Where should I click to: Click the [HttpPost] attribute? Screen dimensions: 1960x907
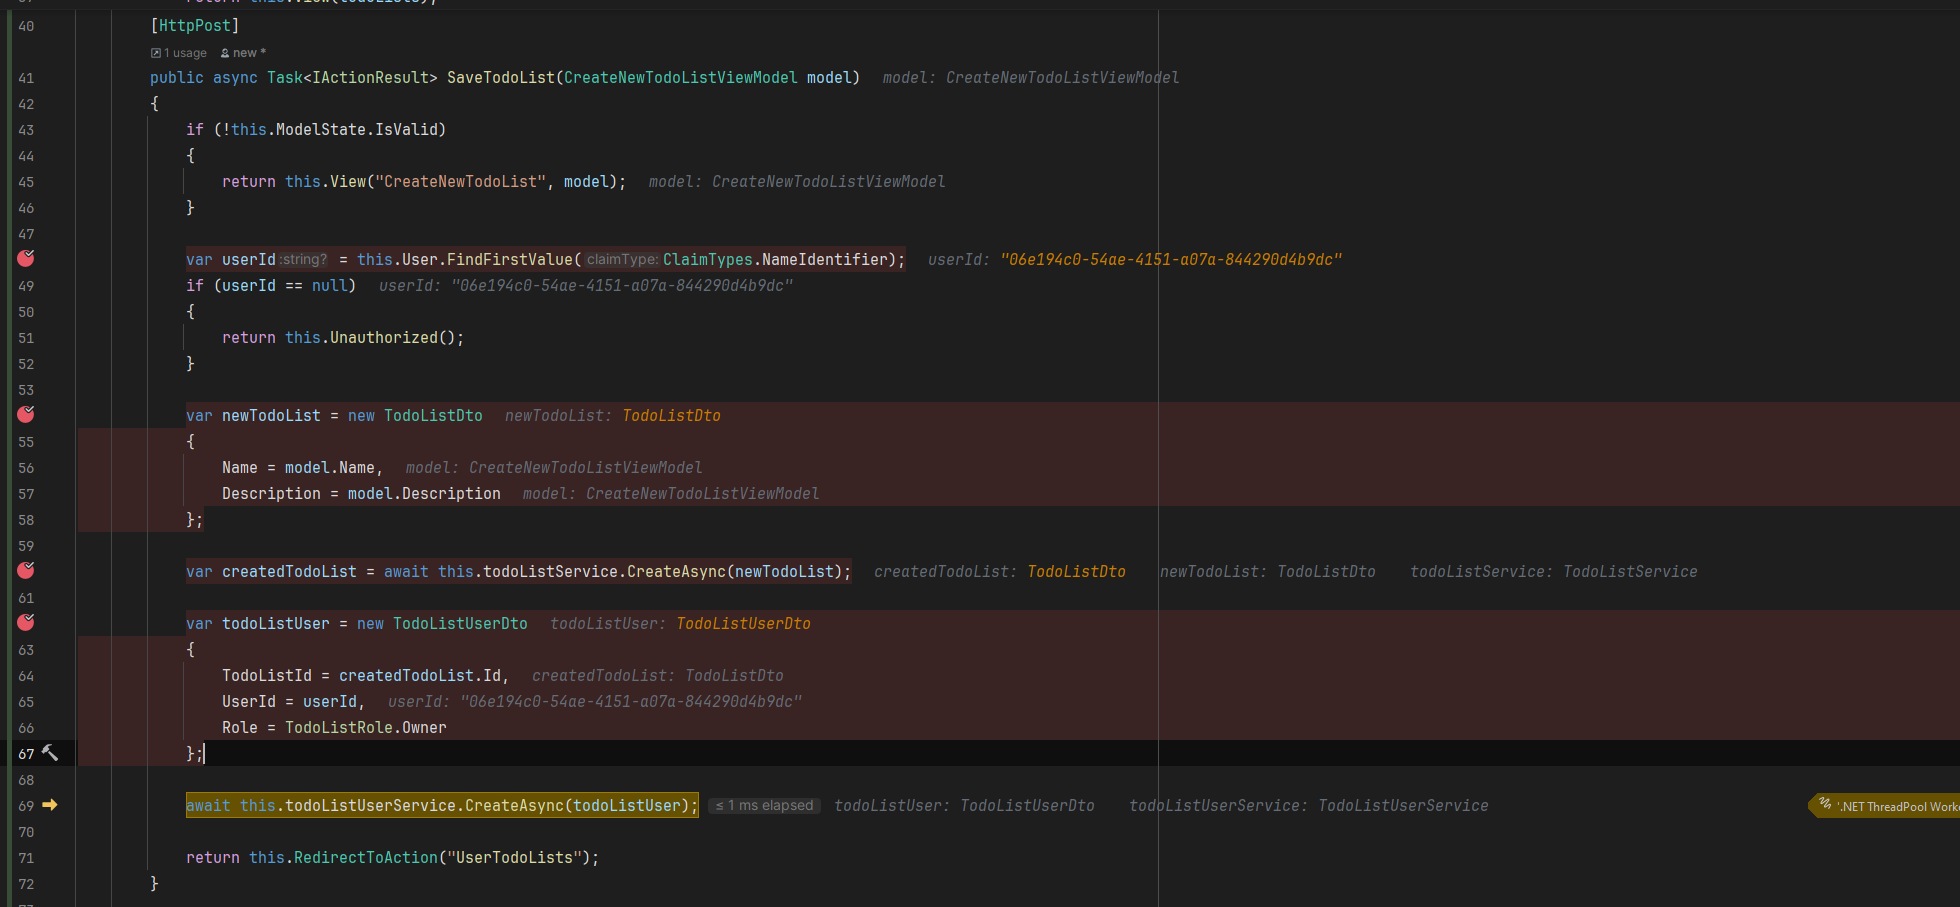[195, 26]
